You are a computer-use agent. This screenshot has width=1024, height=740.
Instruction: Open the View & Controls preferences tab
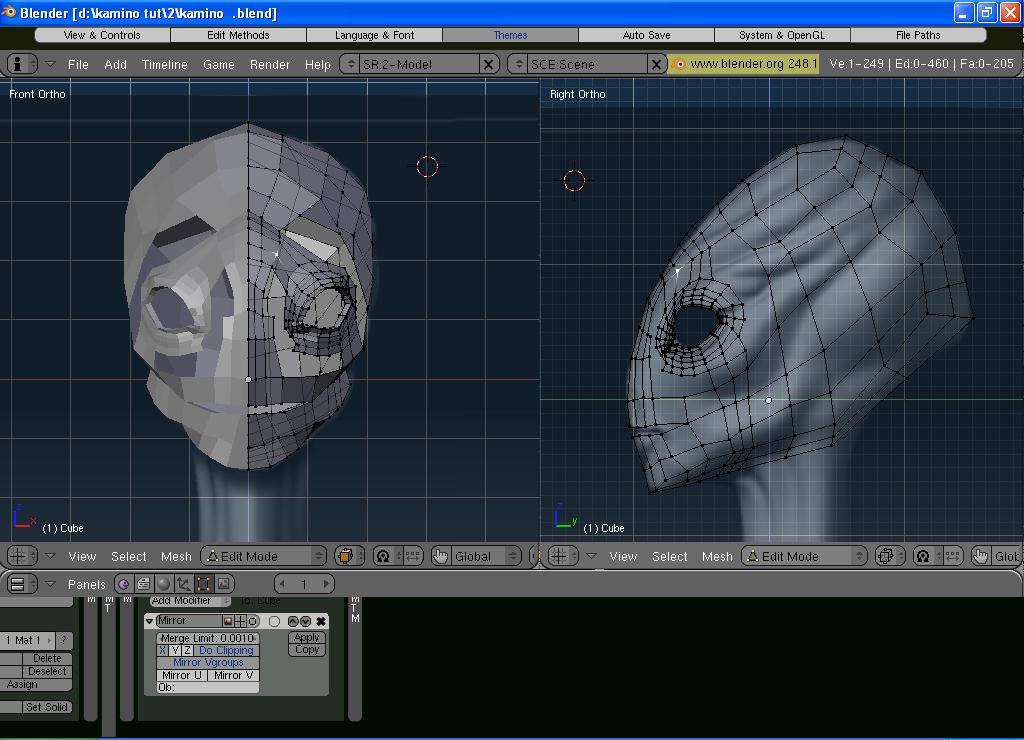point(102,35)
